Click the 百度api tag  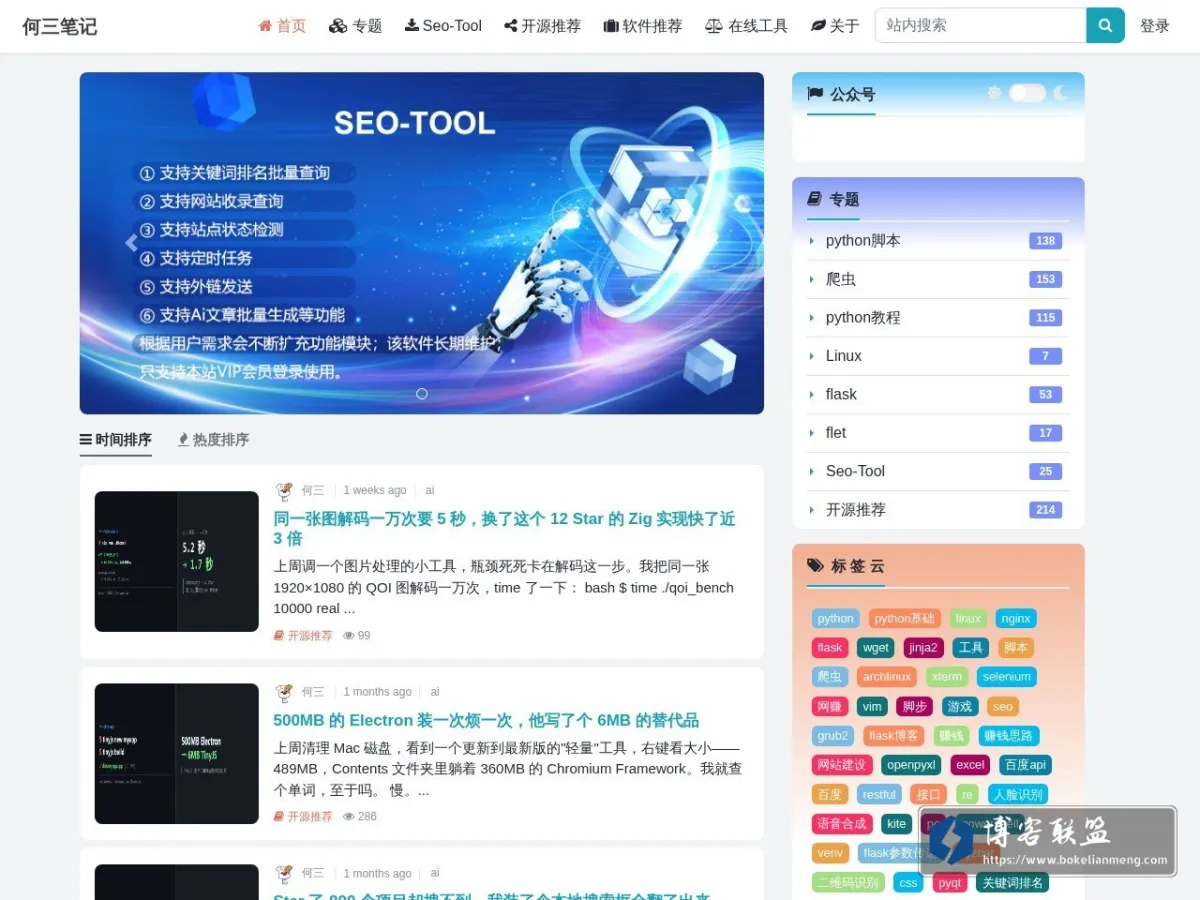(1025, 765)
